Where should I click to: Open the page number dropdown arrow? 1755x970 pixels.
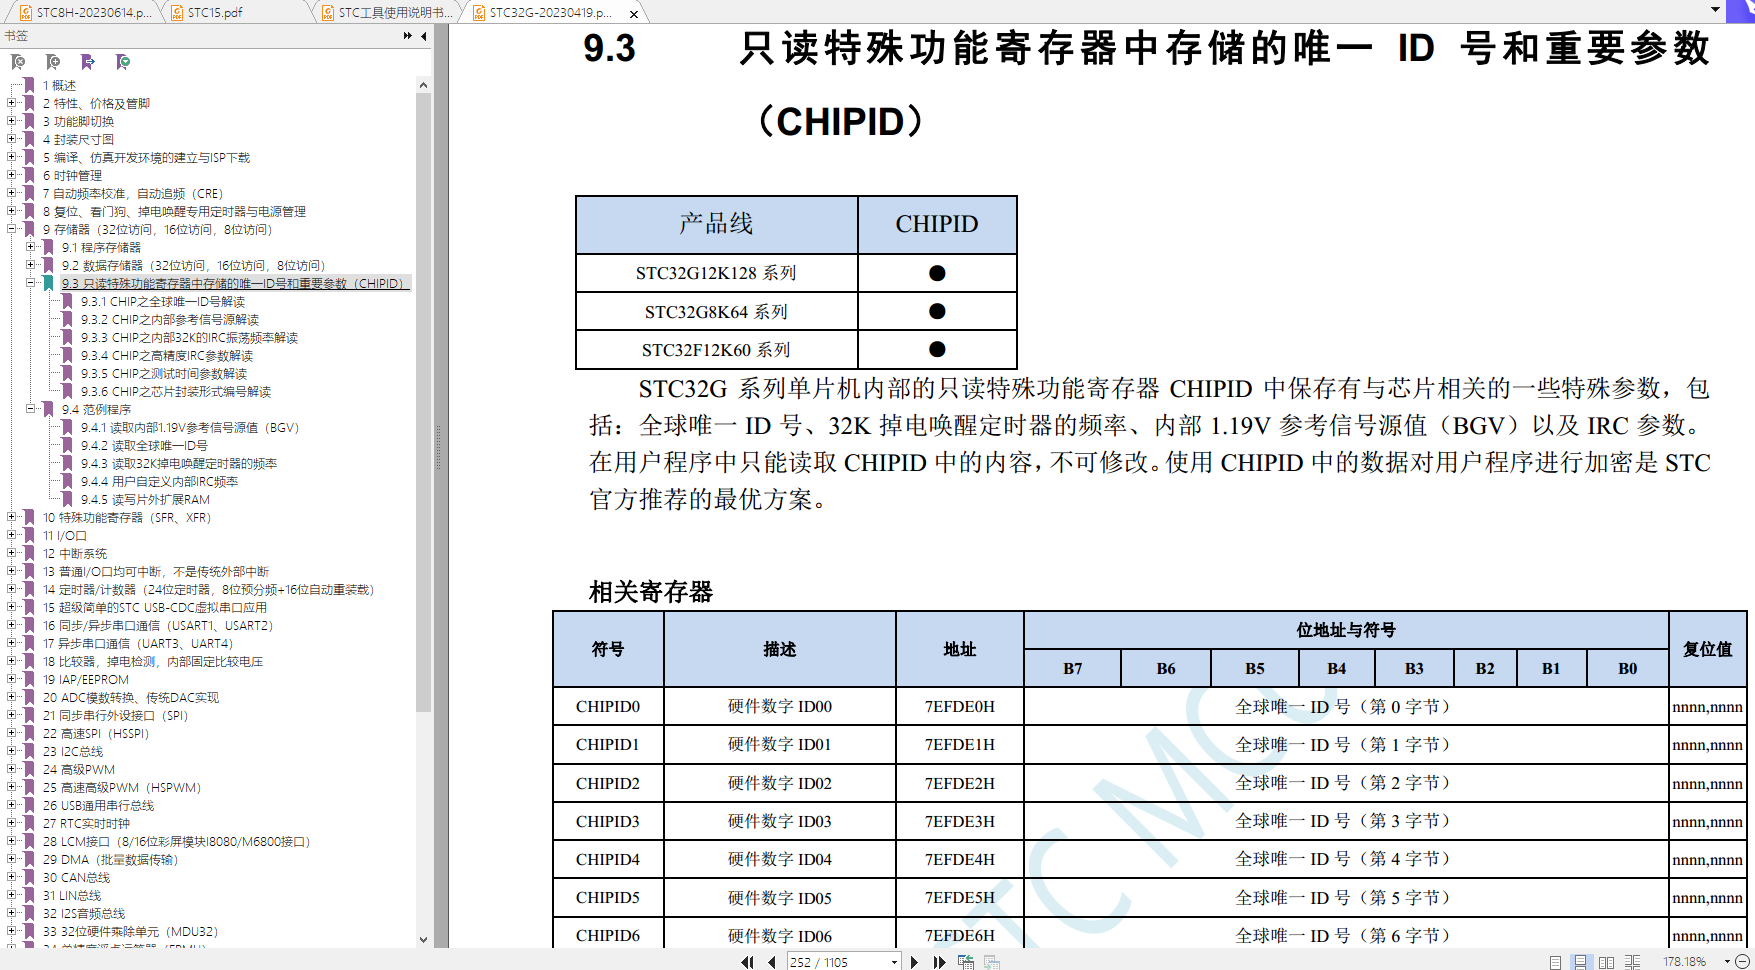[894, 962]
